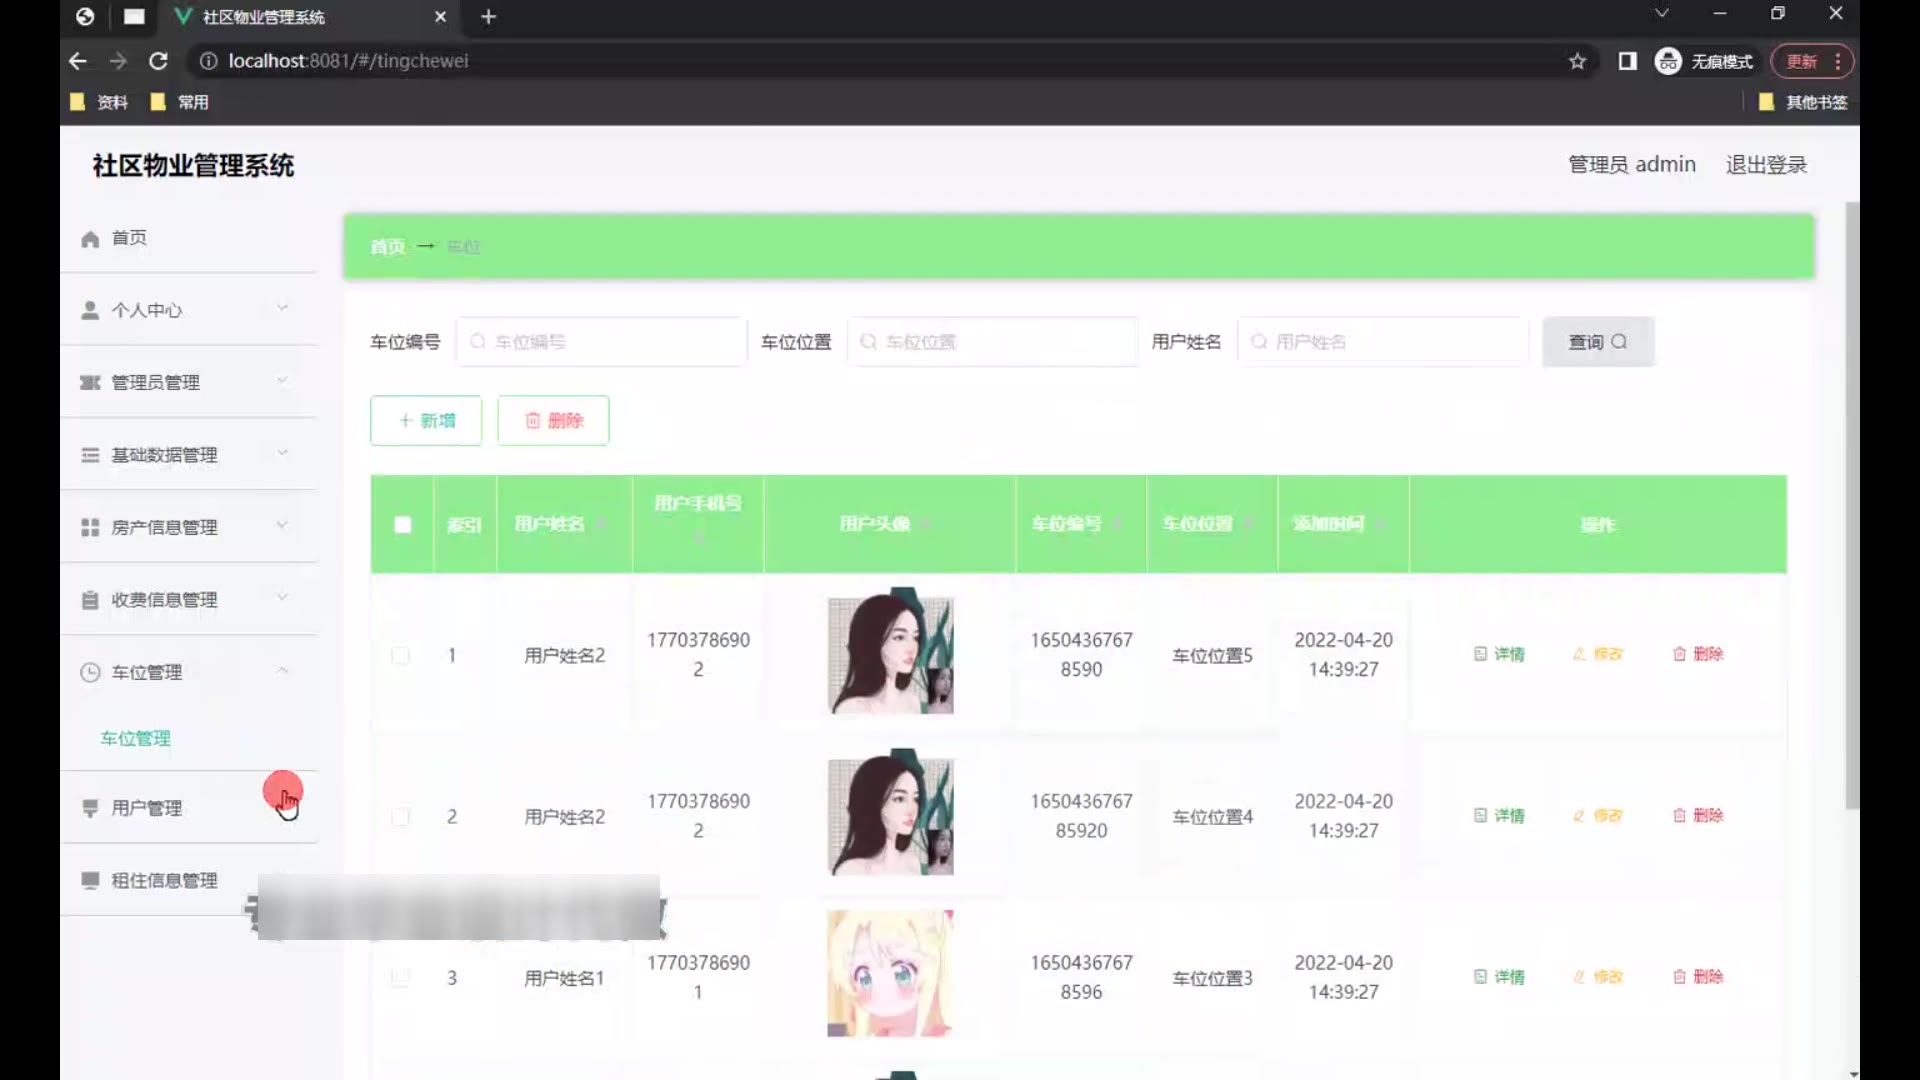This screenshot has width=1920, height=1080.
Task: Collapse the 车位管理 menu chevron
Action: click(x=282, y=671)
